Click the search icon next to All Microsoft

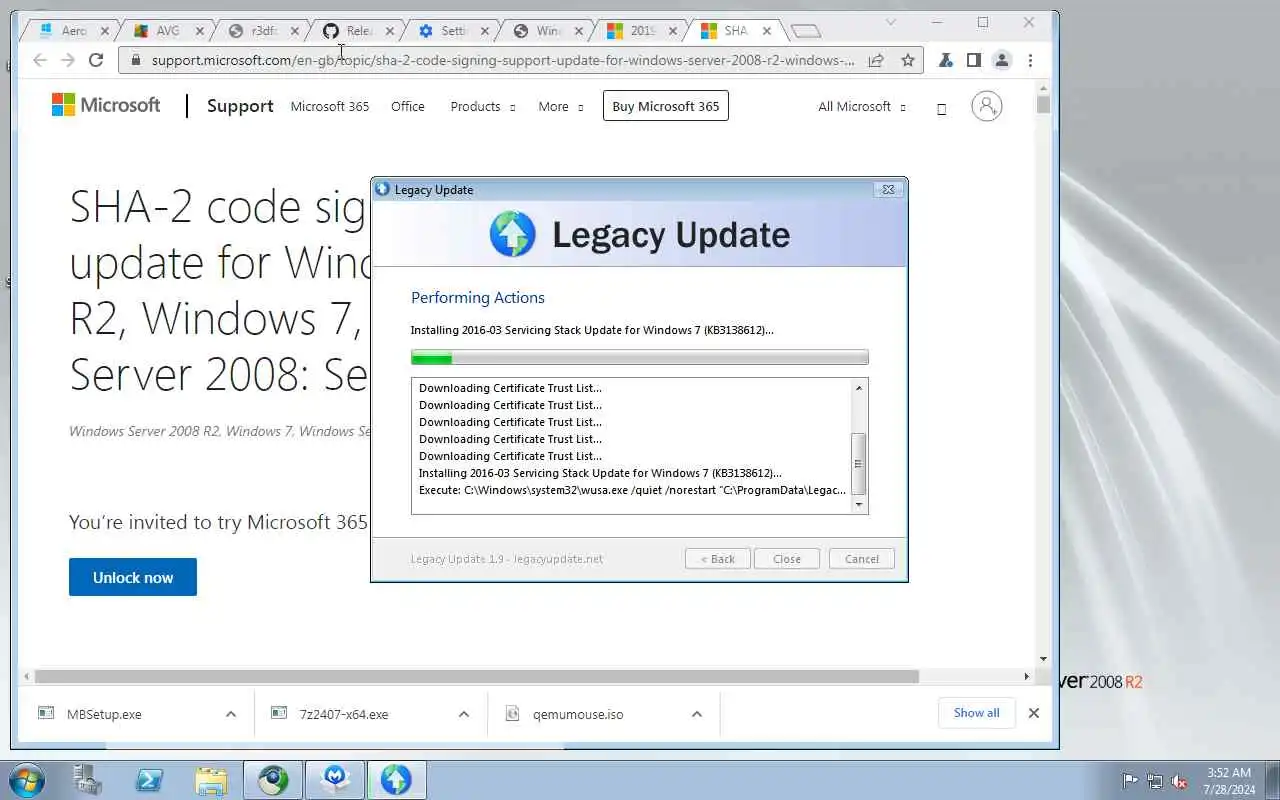tap(941, 108)
